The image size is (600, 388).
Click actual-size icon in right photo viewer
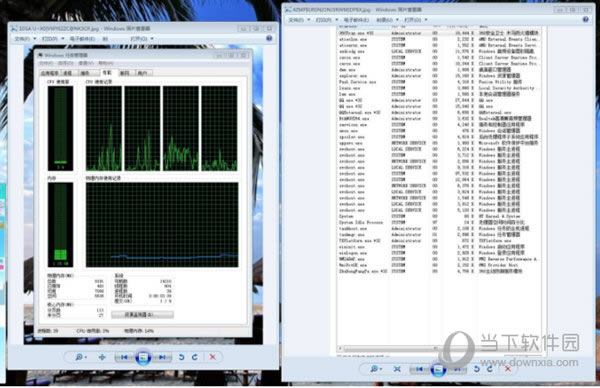(397, 369)
